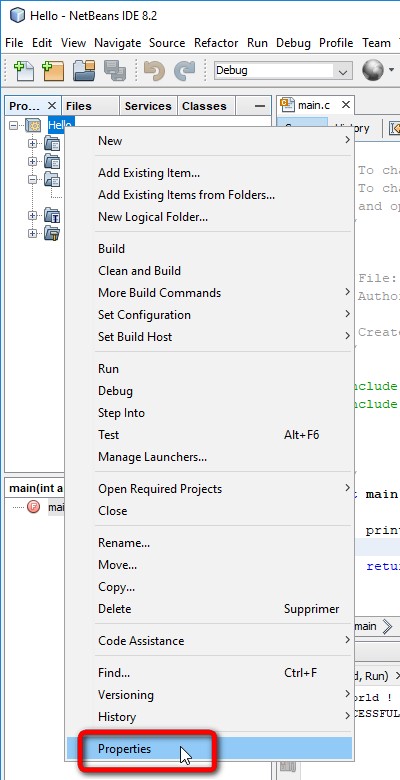Select Manage Launchers... menu entry

(x=152, y=456)
